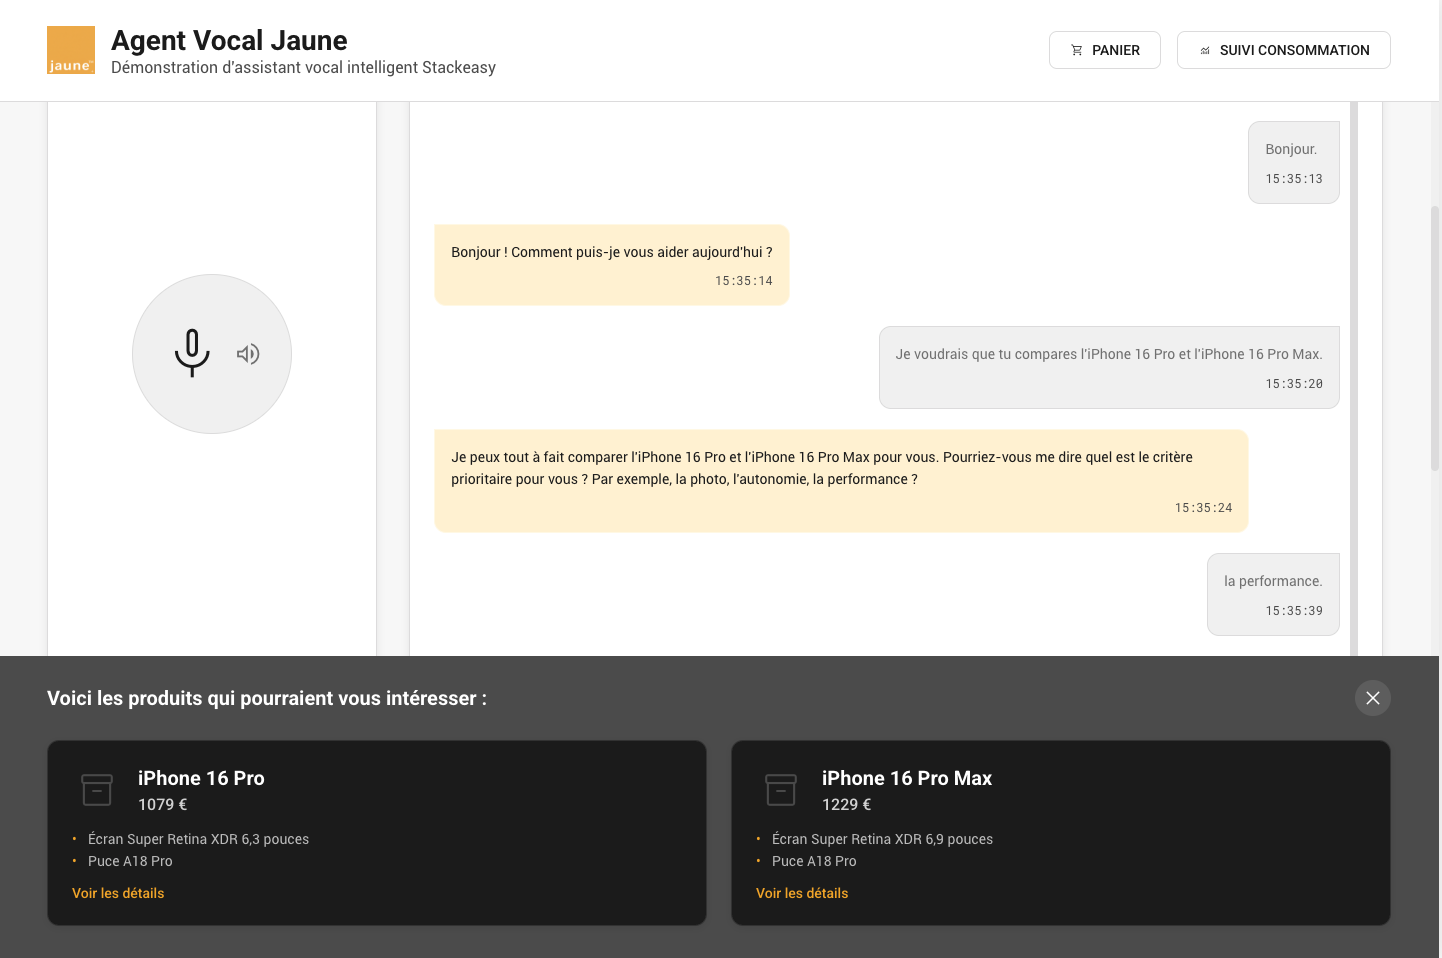Image resolution: width=1442 pixels, height=958 pixels.
Task: Click the 1229 € price of iPhone 16 Pro Max
Action: [x=845, y=804]
